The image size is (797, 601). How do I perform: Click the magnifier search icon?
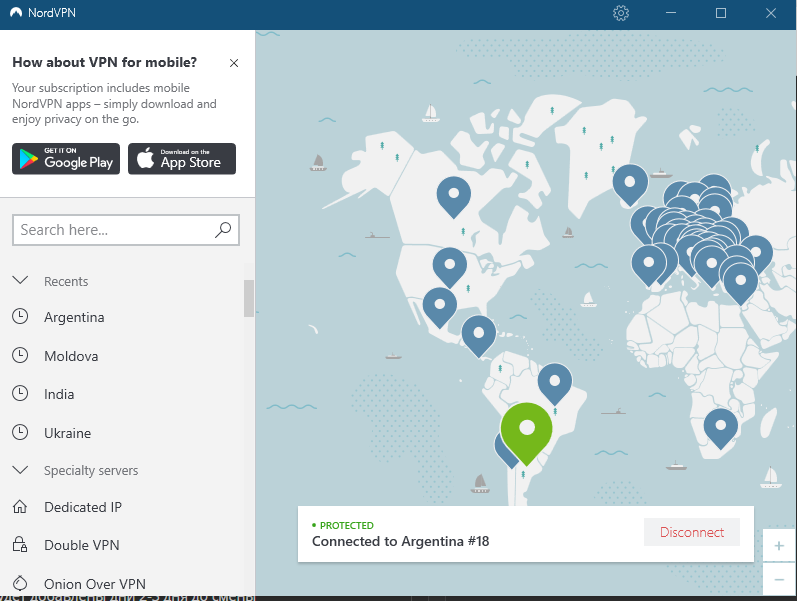(223, 230)
